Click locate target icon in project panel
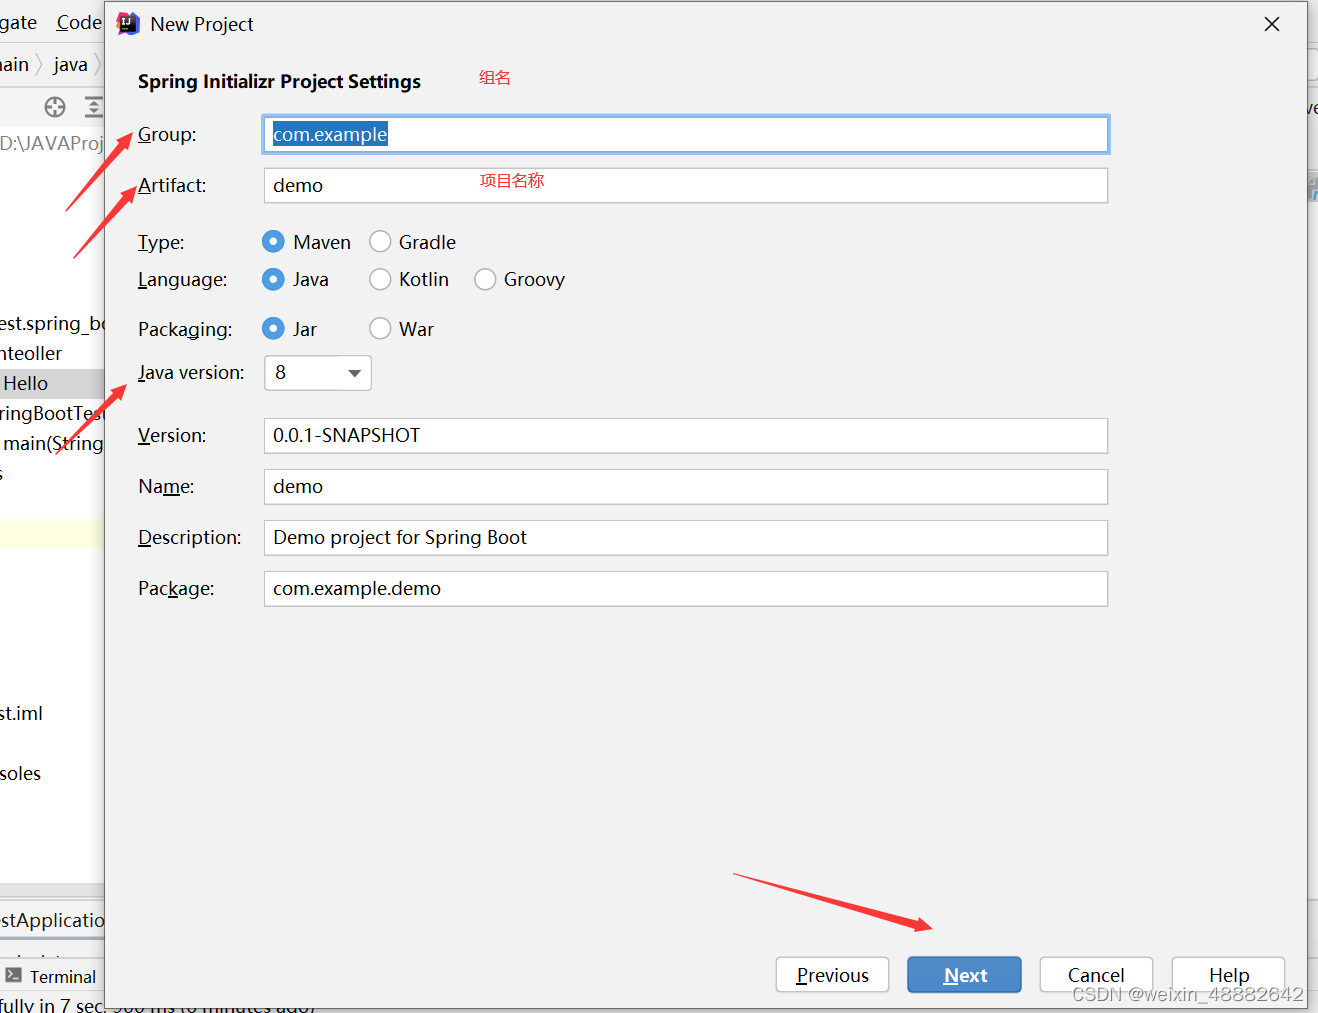 55,107
